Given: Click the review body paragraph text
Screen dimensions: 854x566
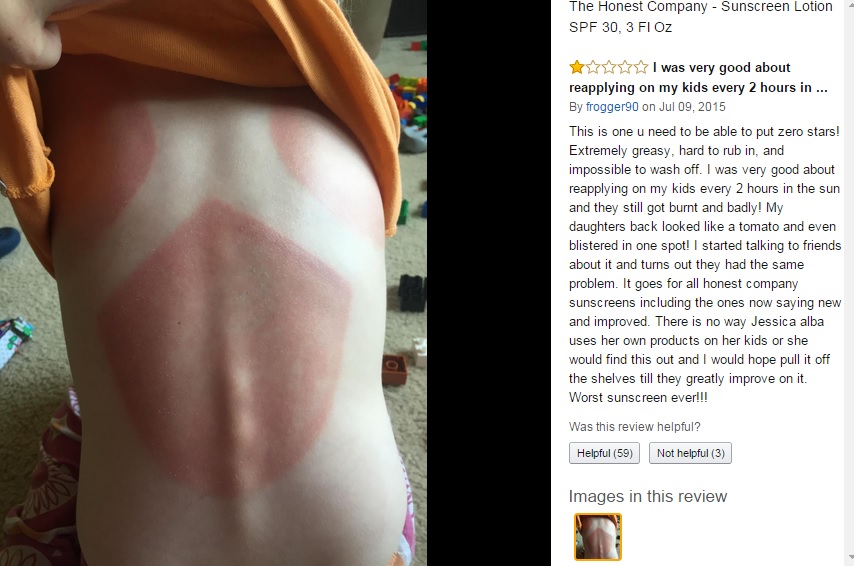Looking at the screenshot, I should tap(705, 264).
